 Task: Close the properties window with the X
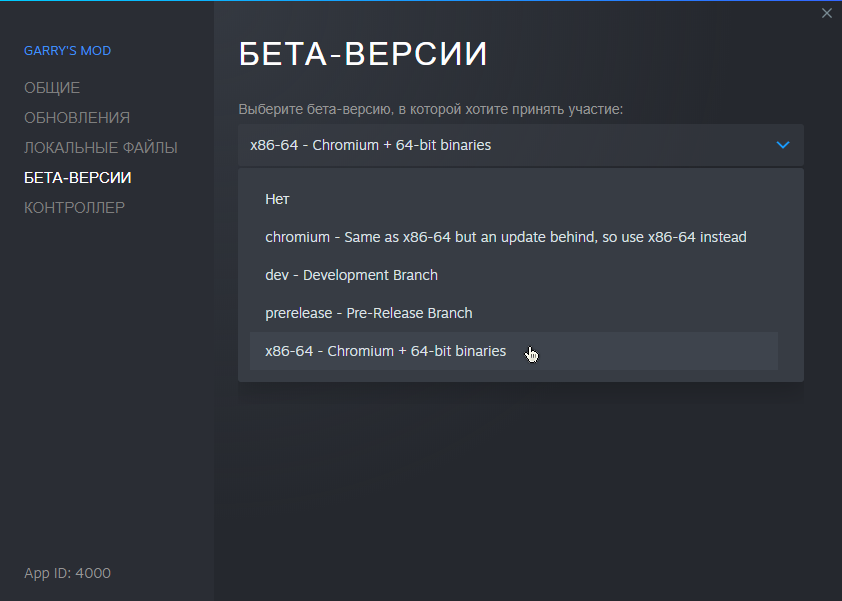click(x=826, y=13)
